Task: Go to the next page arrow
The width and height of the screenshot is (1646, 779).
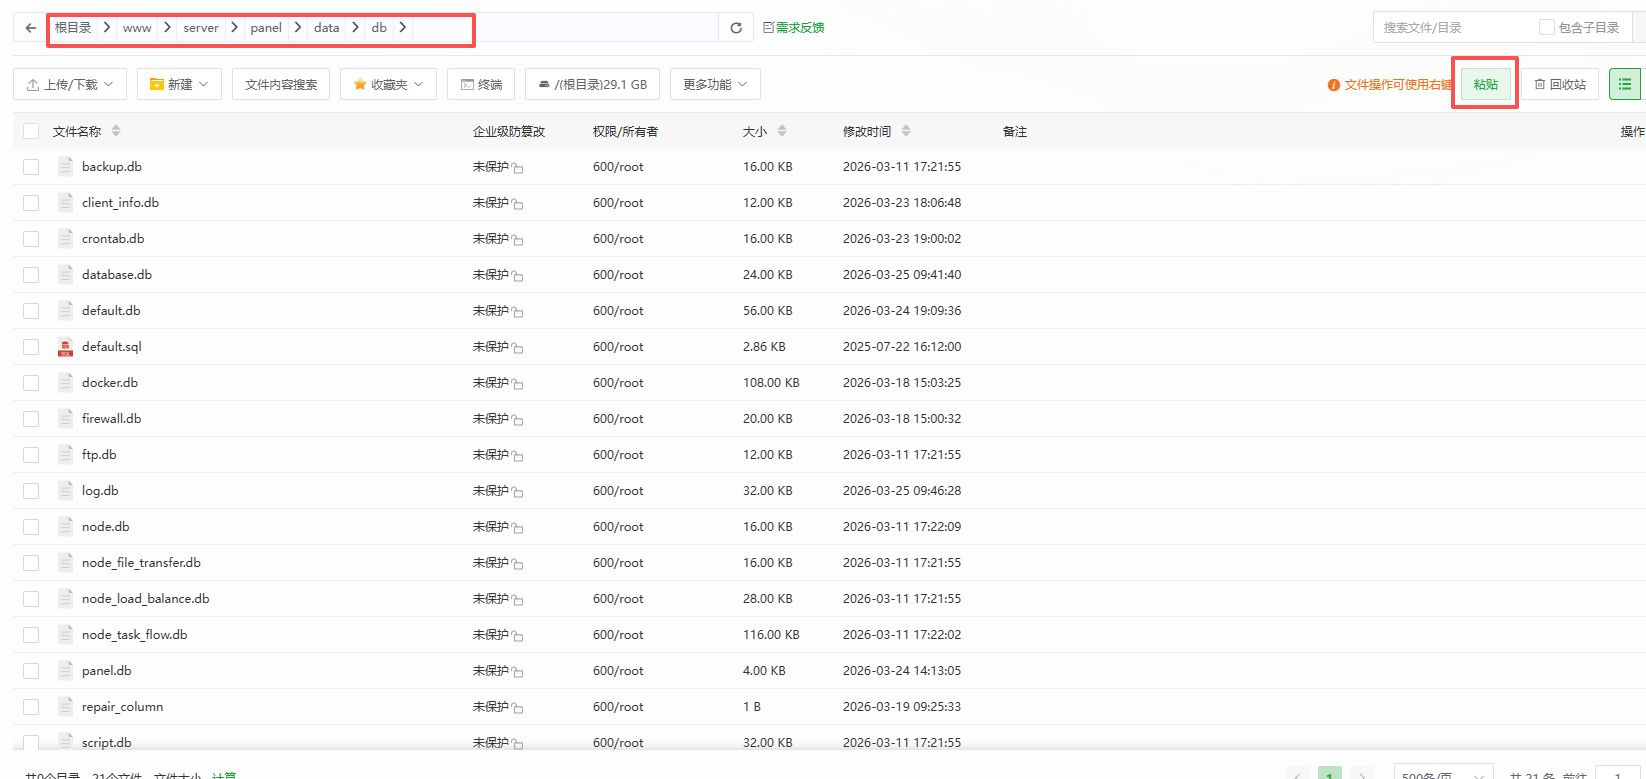Action: pos(1362,774)
